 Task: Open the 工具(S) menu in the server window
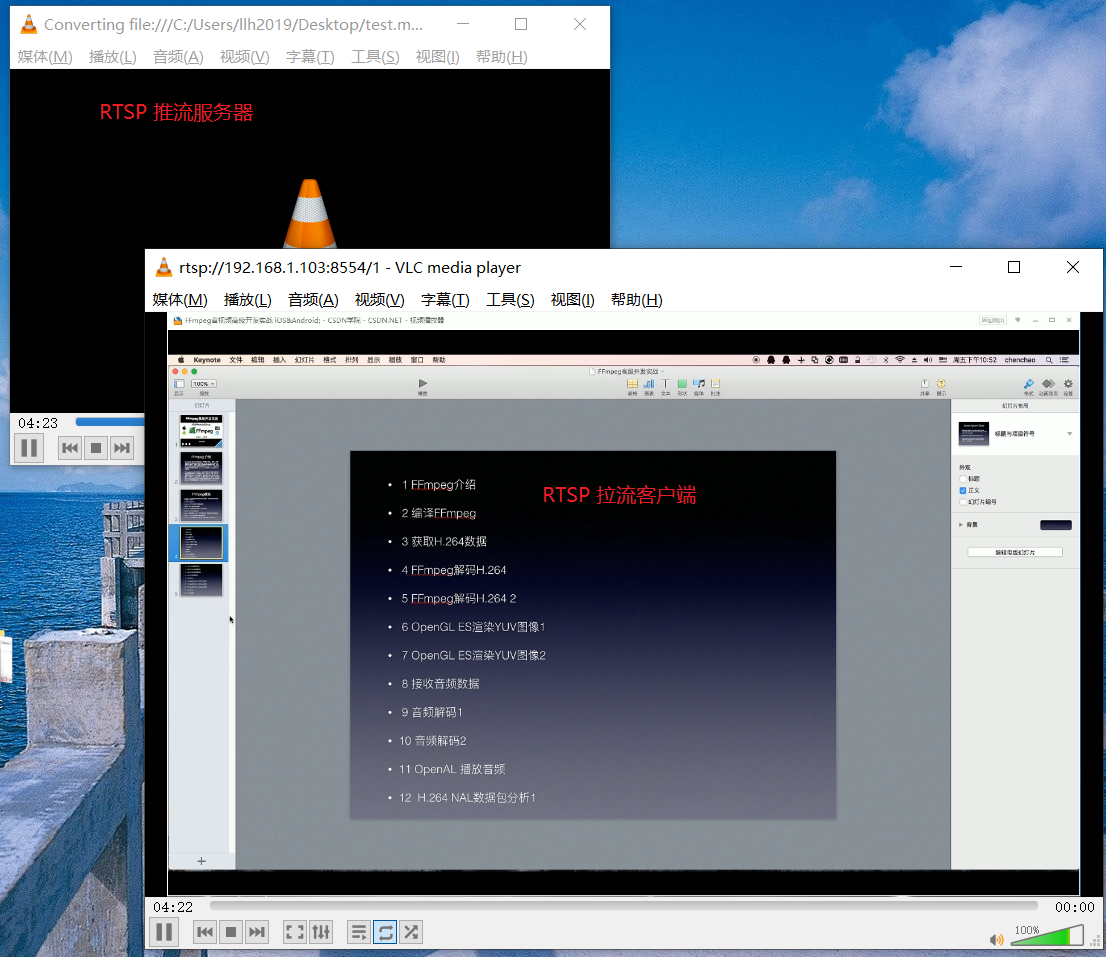[x=375, y=57]
